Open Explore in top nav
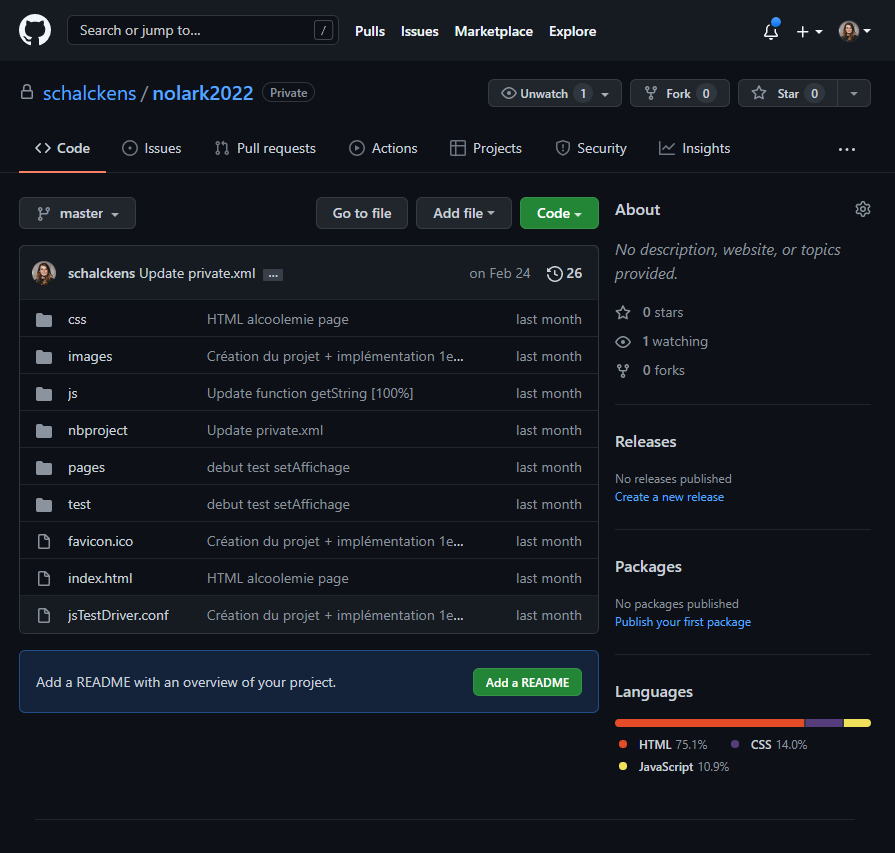This screenshot has height=853, width=895. point(573,31)
